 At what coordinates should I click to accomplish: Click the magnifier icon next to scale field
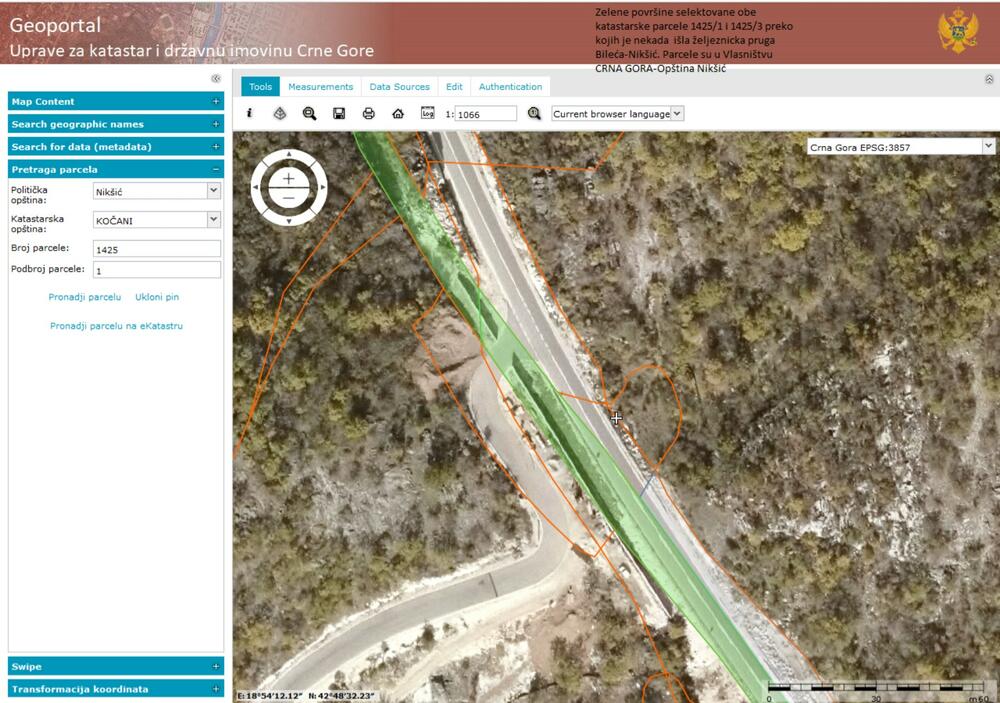[534, 114]
